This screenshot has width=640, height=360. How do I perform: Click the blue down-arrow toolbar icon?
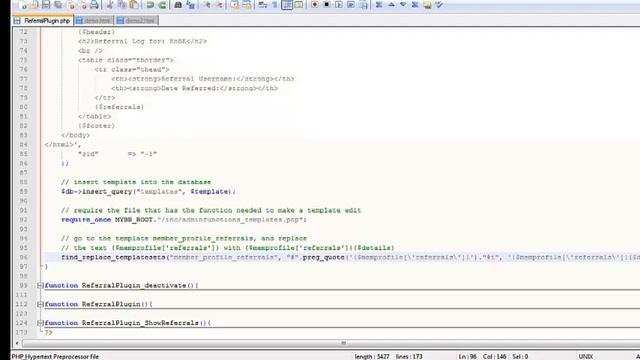403,5
